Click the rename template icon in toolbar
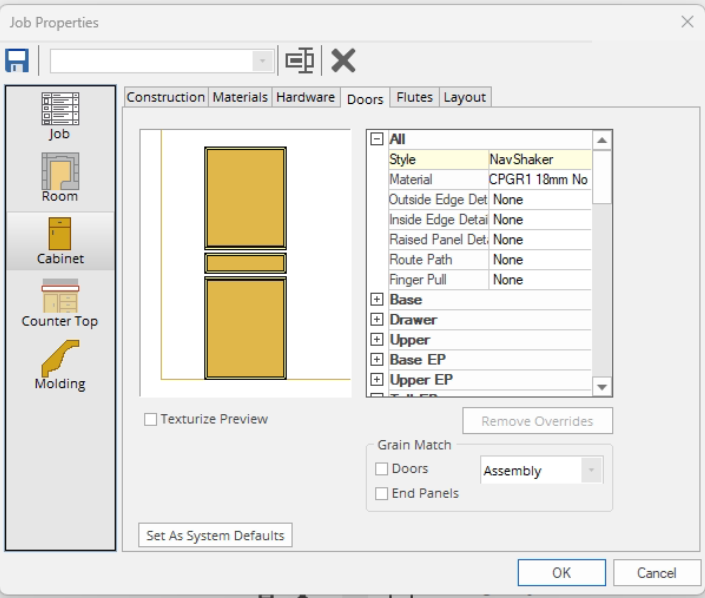The width and height of the screenshot is (705, 598). pos(299,60)
